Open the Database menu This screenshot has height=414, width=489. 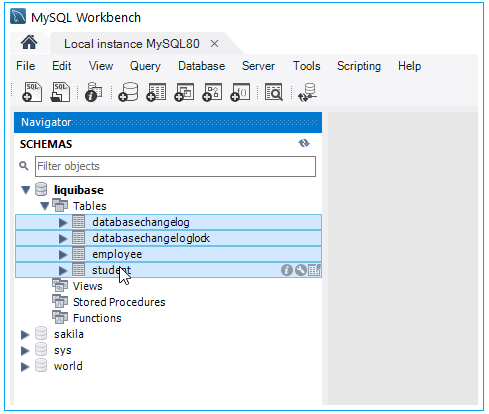pyautogui.click(x=201, y=66)
